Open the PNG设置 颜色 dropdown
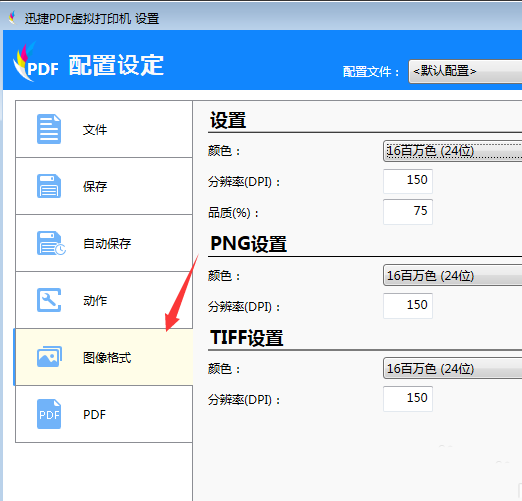 452,275
